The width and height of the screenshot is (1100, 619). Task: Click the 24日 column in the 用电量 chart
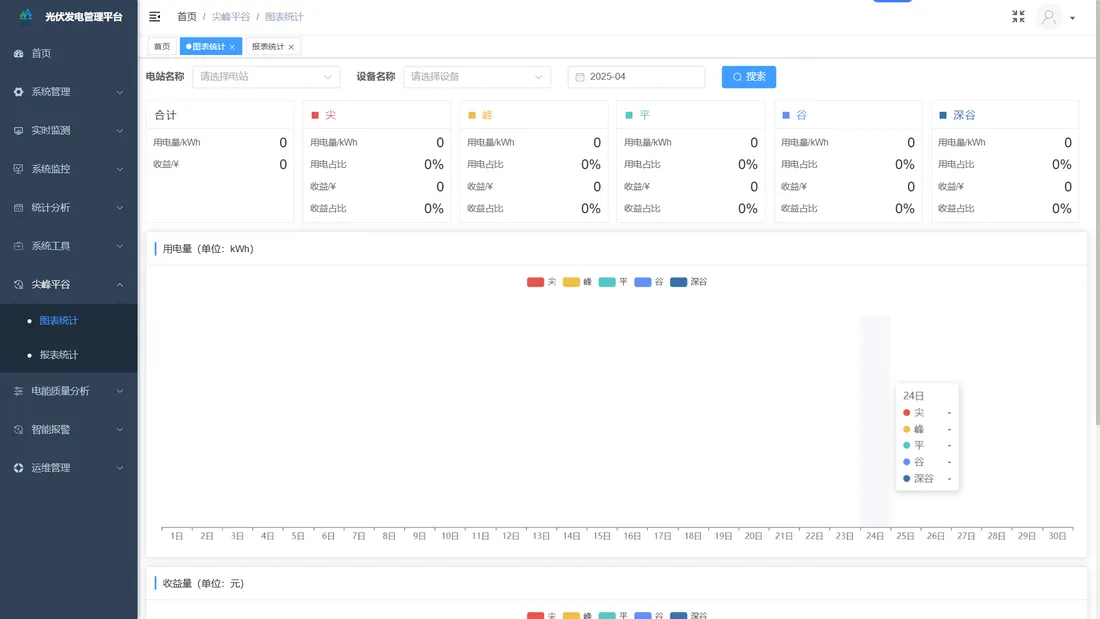coord(876,421)
